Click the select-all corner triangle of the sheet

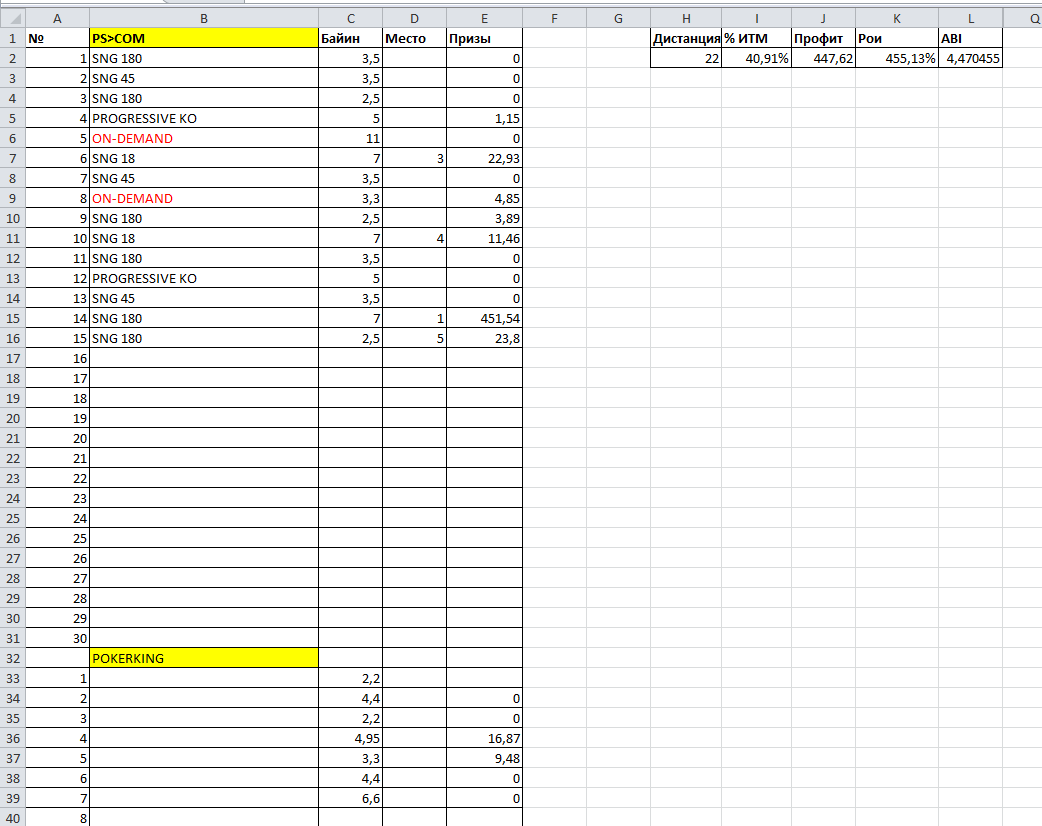pyautogui.click(x=13, y=18)
